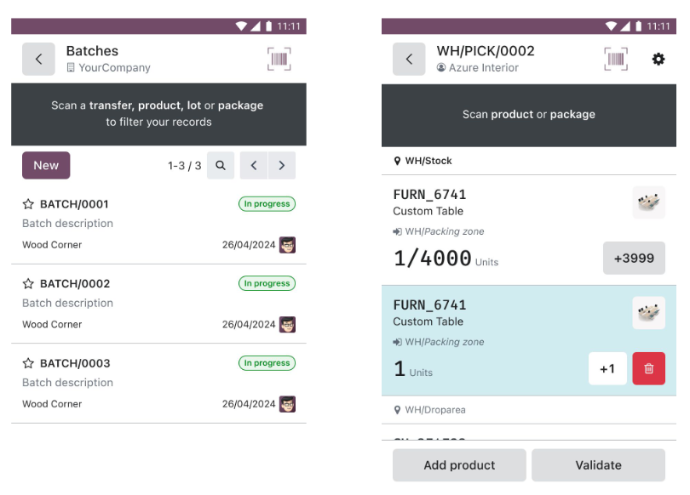Toggle favorite star for BATCH/0001
Screen dimensions: 690x495
28,204
